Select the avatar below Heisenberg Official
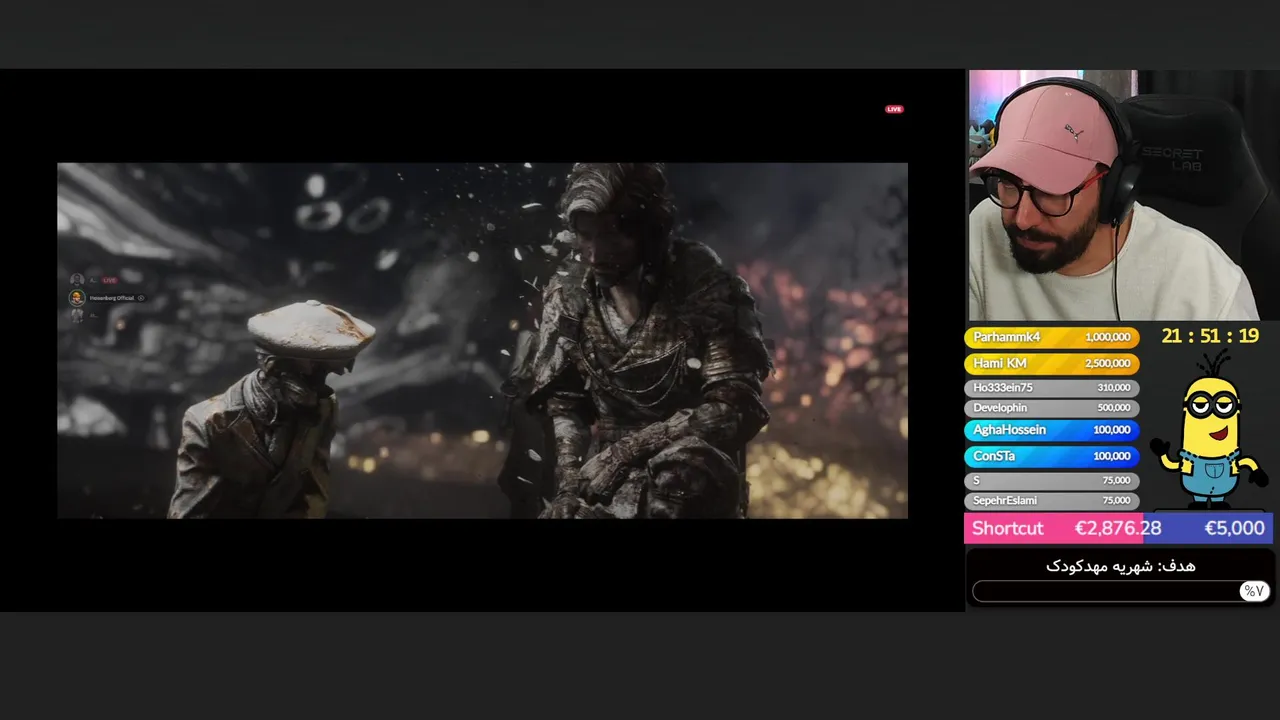This screenshot has height=720, width=1280. point(77,315)
